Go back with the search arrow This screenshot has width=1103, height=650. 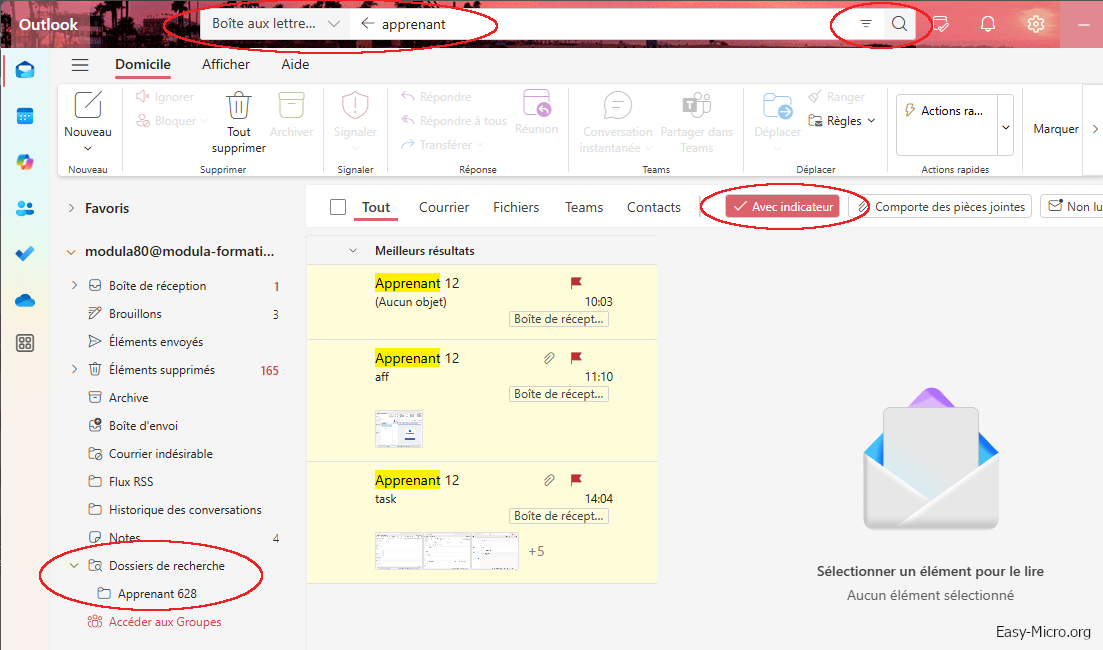[x=367, y=24]
